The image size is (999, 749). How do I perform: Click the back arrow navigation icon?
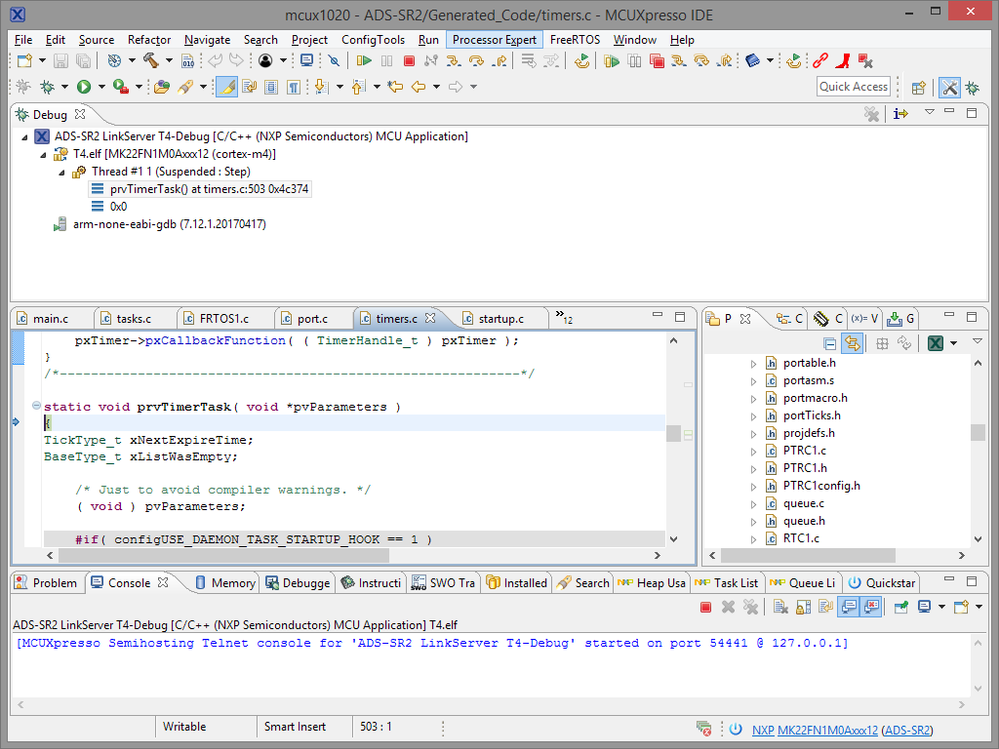[419, 87]
